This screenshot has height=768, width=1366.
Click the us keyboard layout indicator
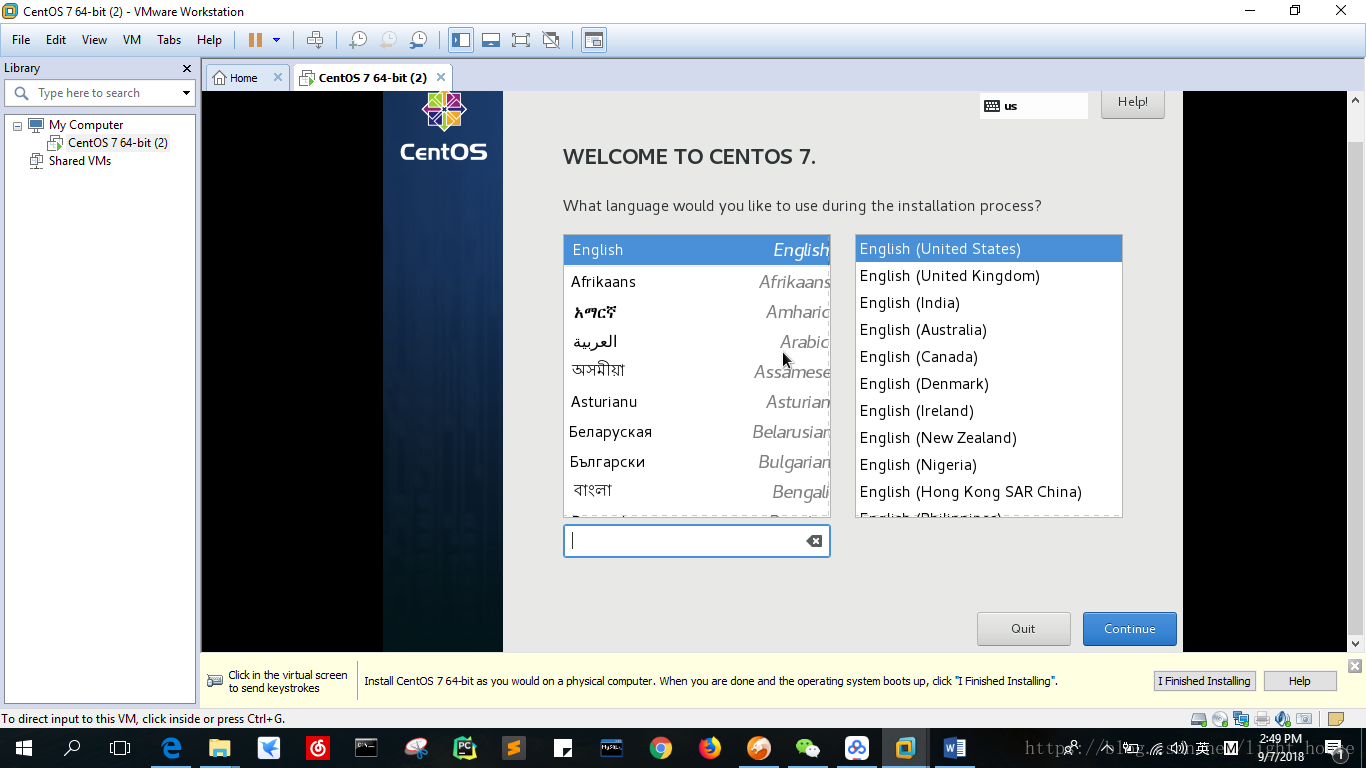[1034, 106]
